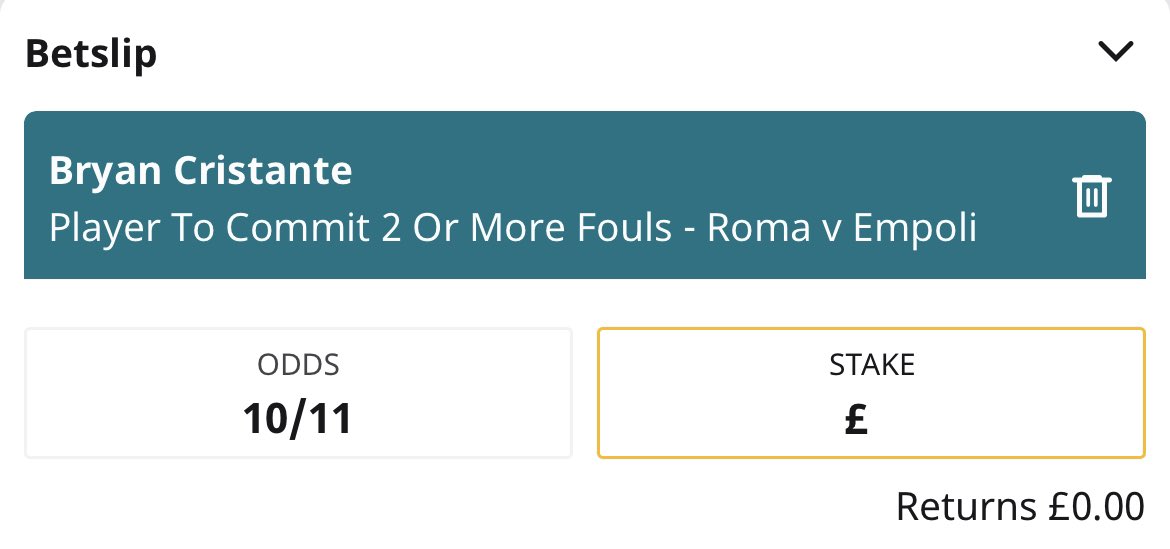Focus the Stake input field
The height and width of the screenshot is (549, 1170).
pos(870,393)
